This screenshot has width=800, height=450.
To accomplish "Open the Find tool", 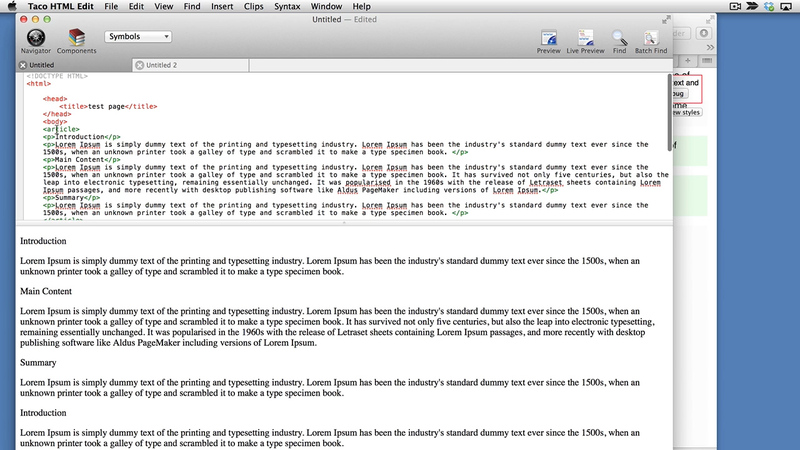I will pos(619,42).
